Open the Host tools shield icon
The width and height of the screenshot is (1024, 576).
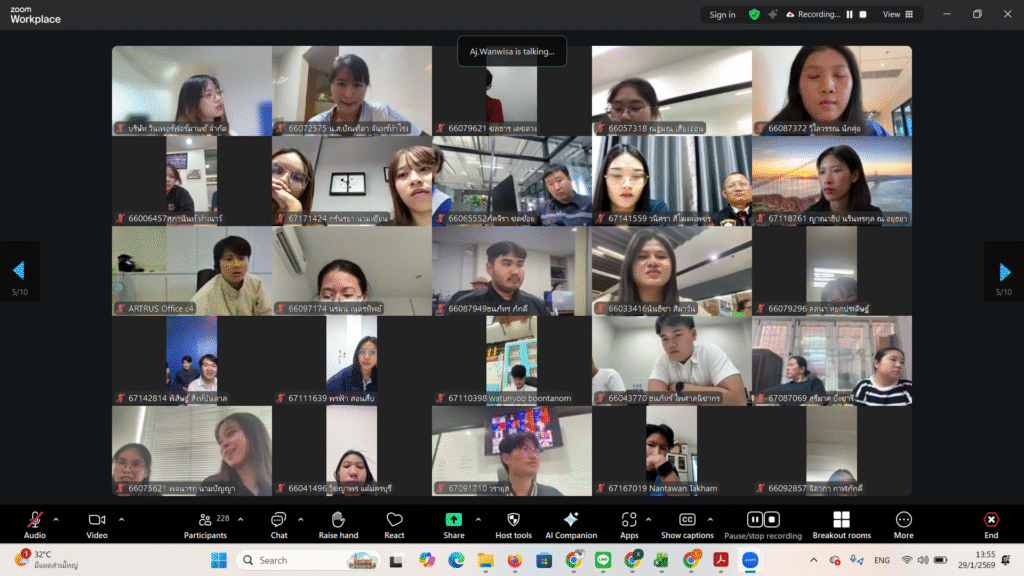point(513,520)
